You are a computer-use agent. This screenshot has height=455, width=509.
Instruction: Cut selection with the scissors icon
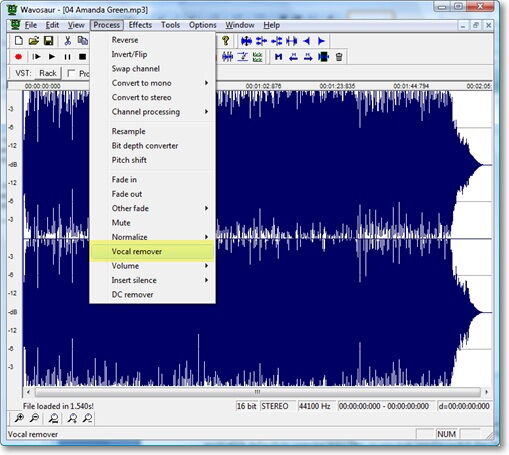tap(68, 41)
